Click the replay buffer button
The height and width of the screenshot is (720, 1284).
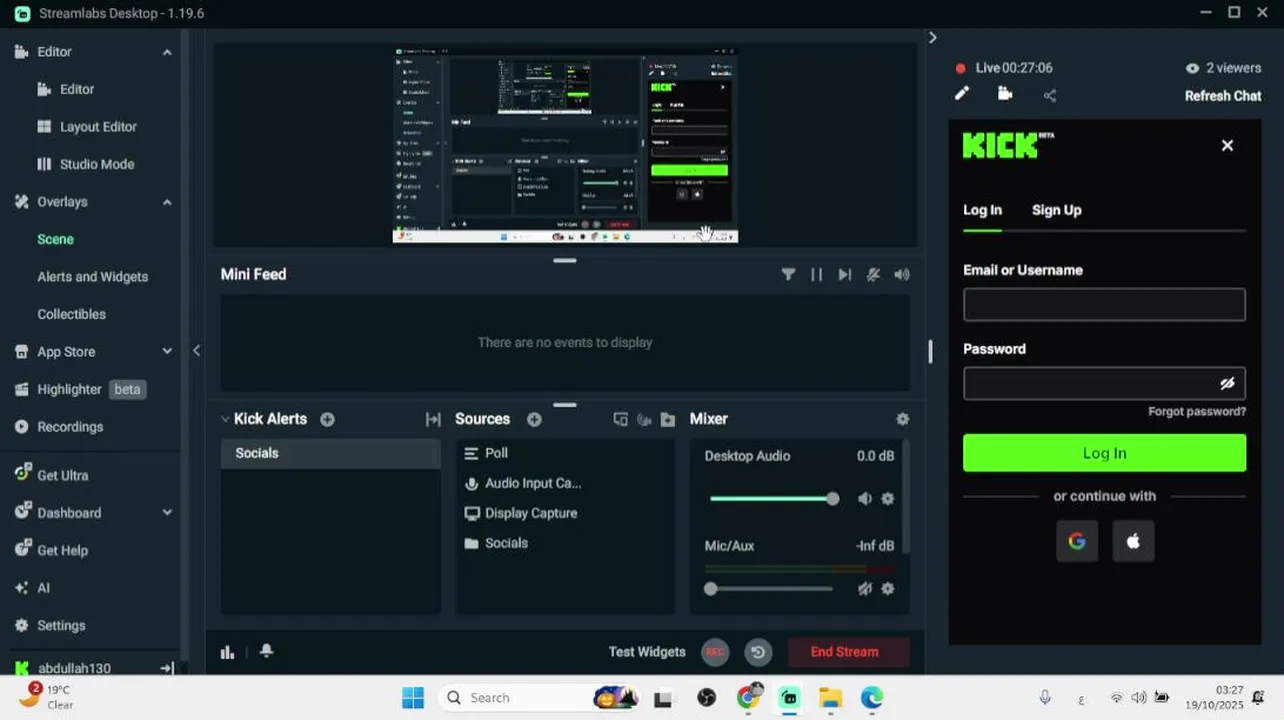[x=758, y=652]
